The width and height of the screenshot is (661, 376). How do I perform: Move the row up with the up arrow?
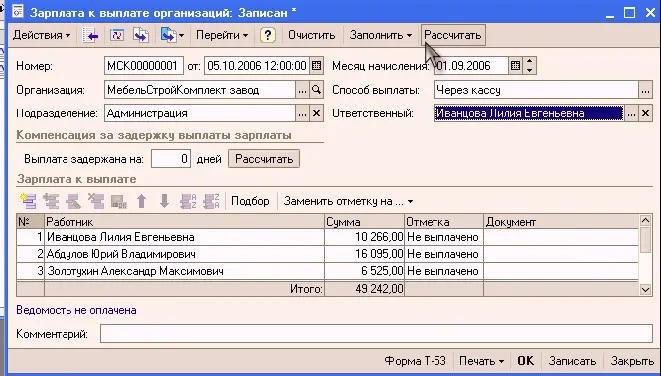click(x=142, y=201)
